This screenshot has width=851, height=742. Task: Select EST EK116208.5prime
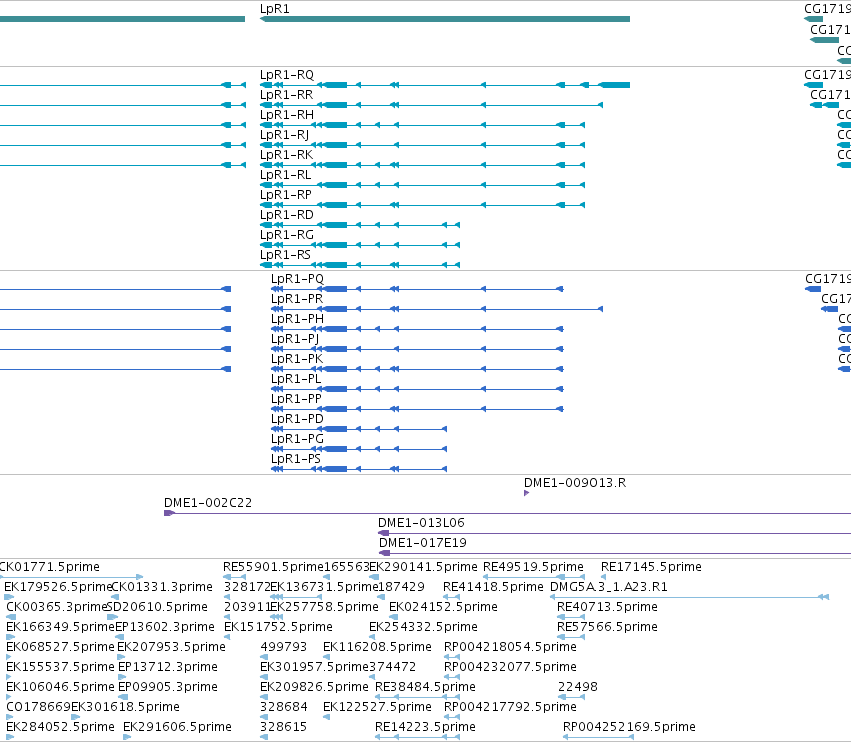[377, 647]
